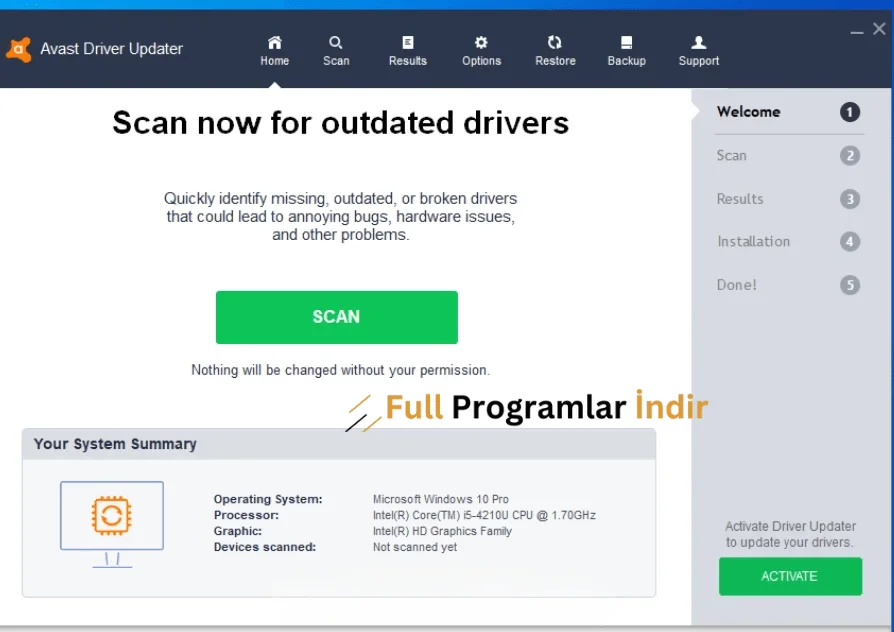Click the Results list icon
This screenshot has width=894, height=632.
408,42
